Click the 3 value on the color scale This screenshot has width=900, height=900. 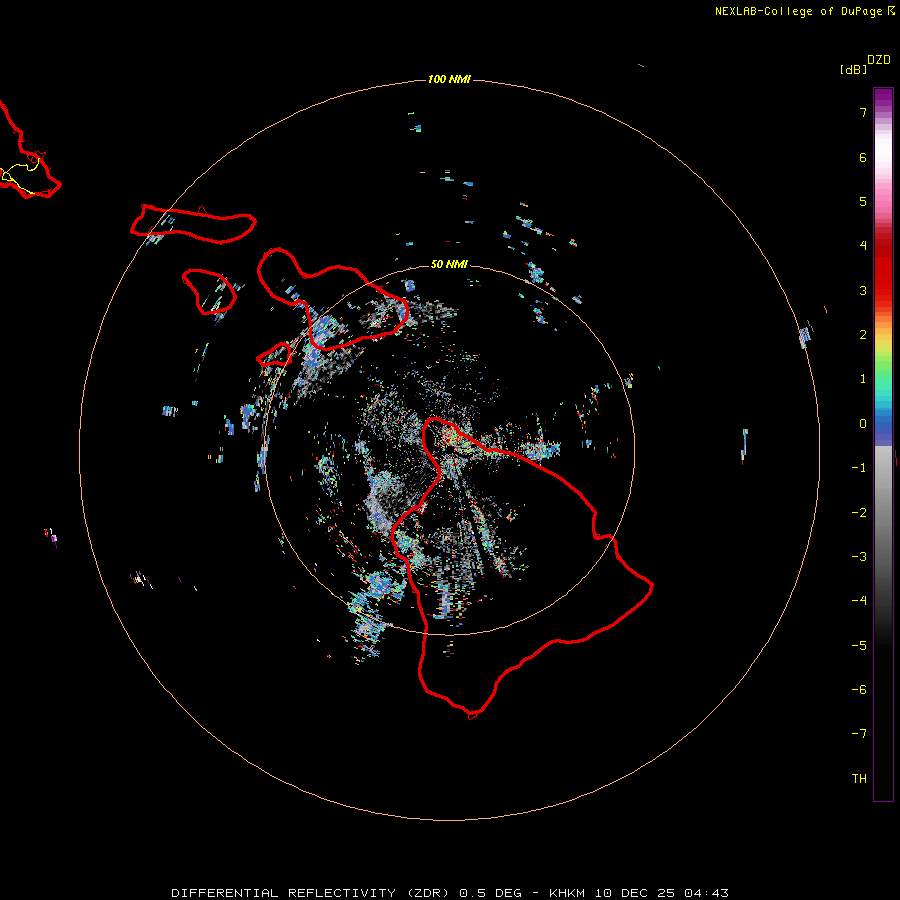click(863, 290)
